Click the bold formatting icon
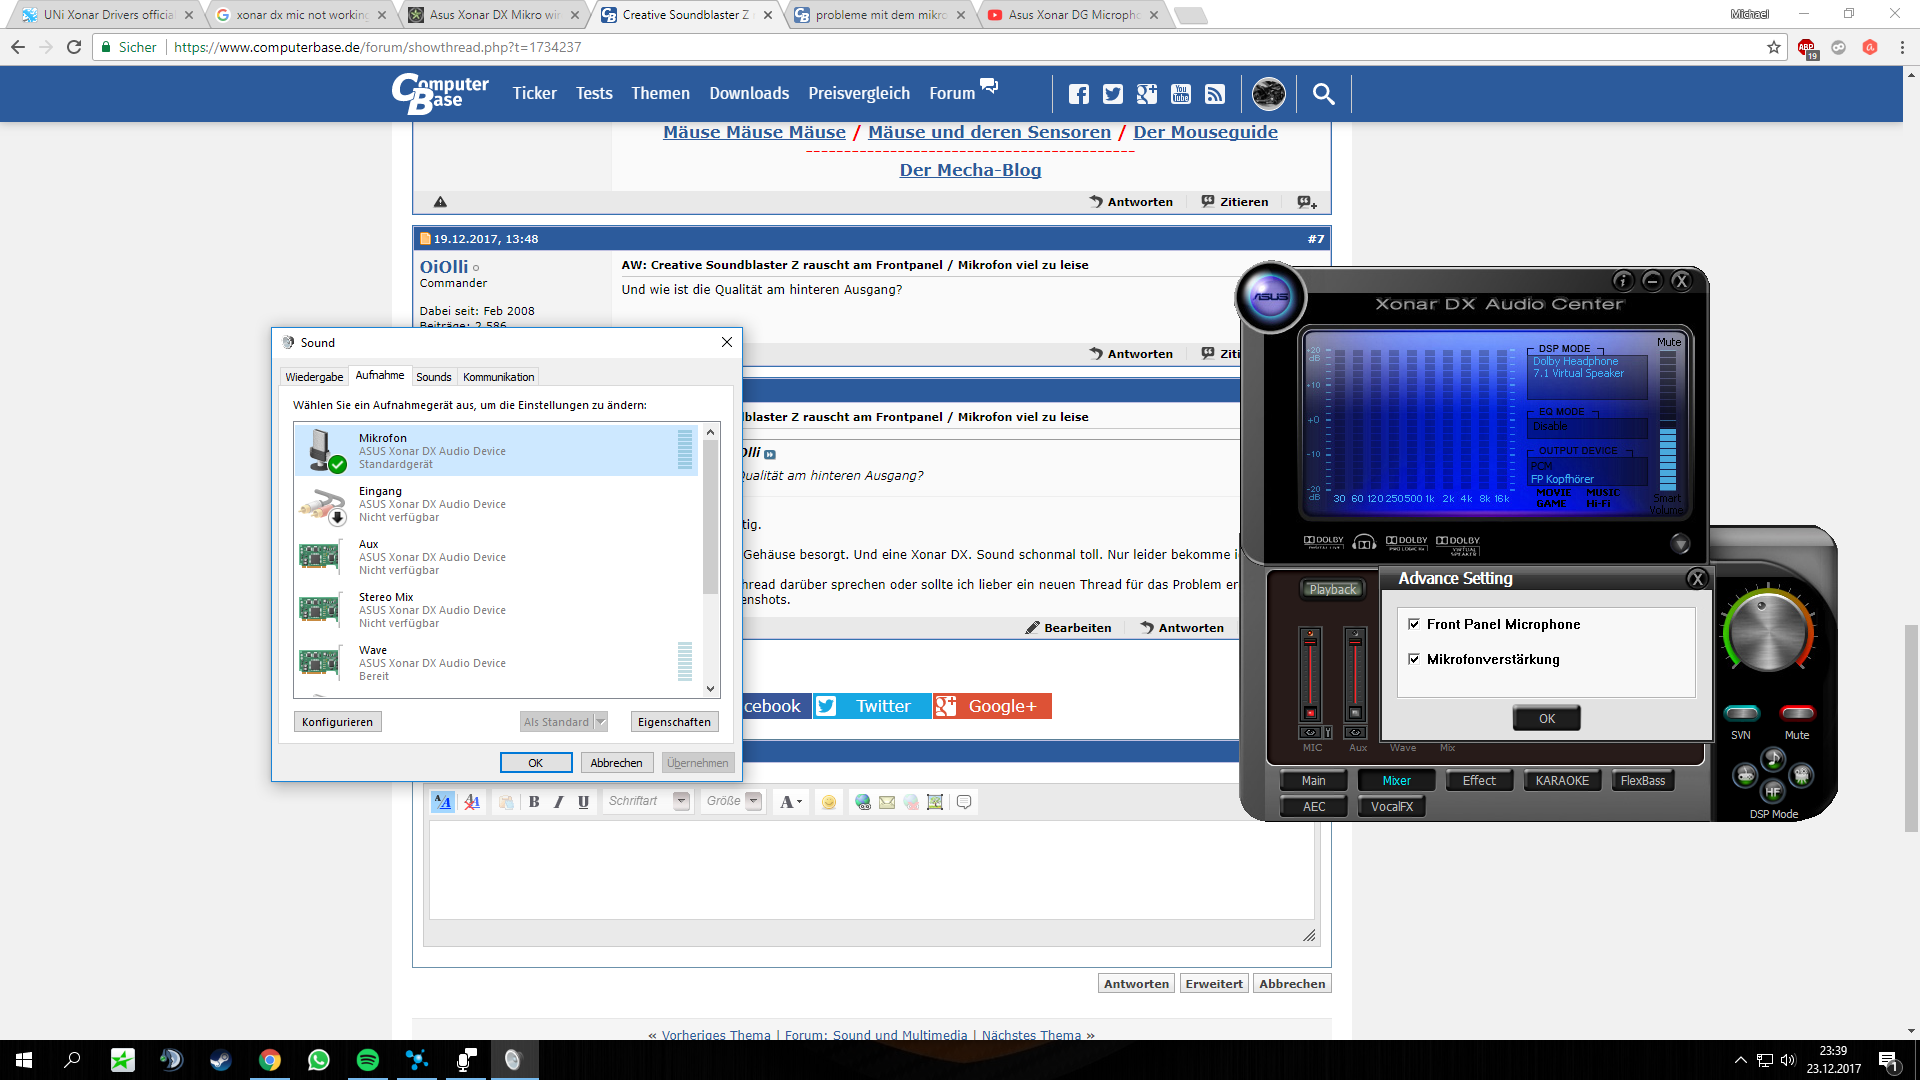Image resolution: width=1920 pixels, height=1080 pixels. (x=534, y=801)
